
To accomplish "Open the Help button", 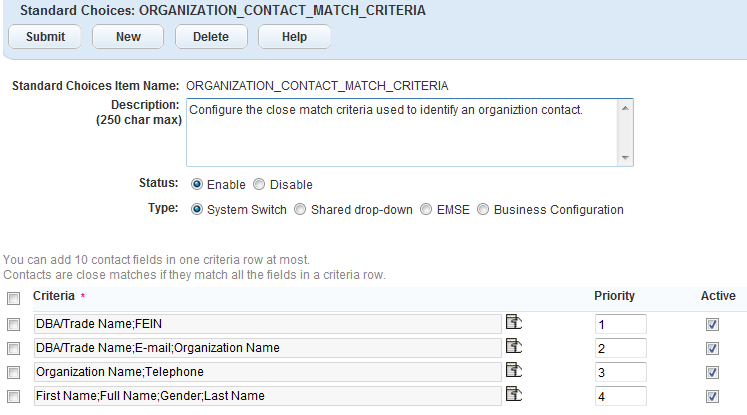I will point(294,37).
